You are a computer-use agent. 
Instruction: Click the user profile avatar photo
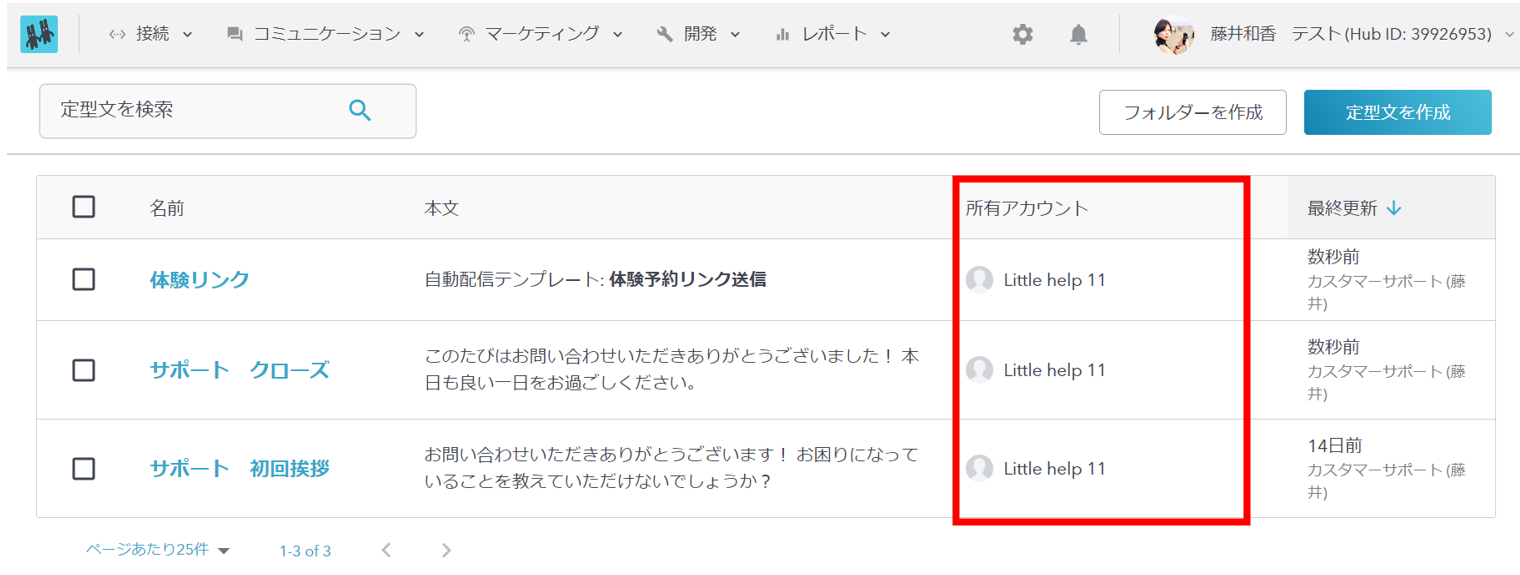pyautogui.click(x=1173, y=35)
